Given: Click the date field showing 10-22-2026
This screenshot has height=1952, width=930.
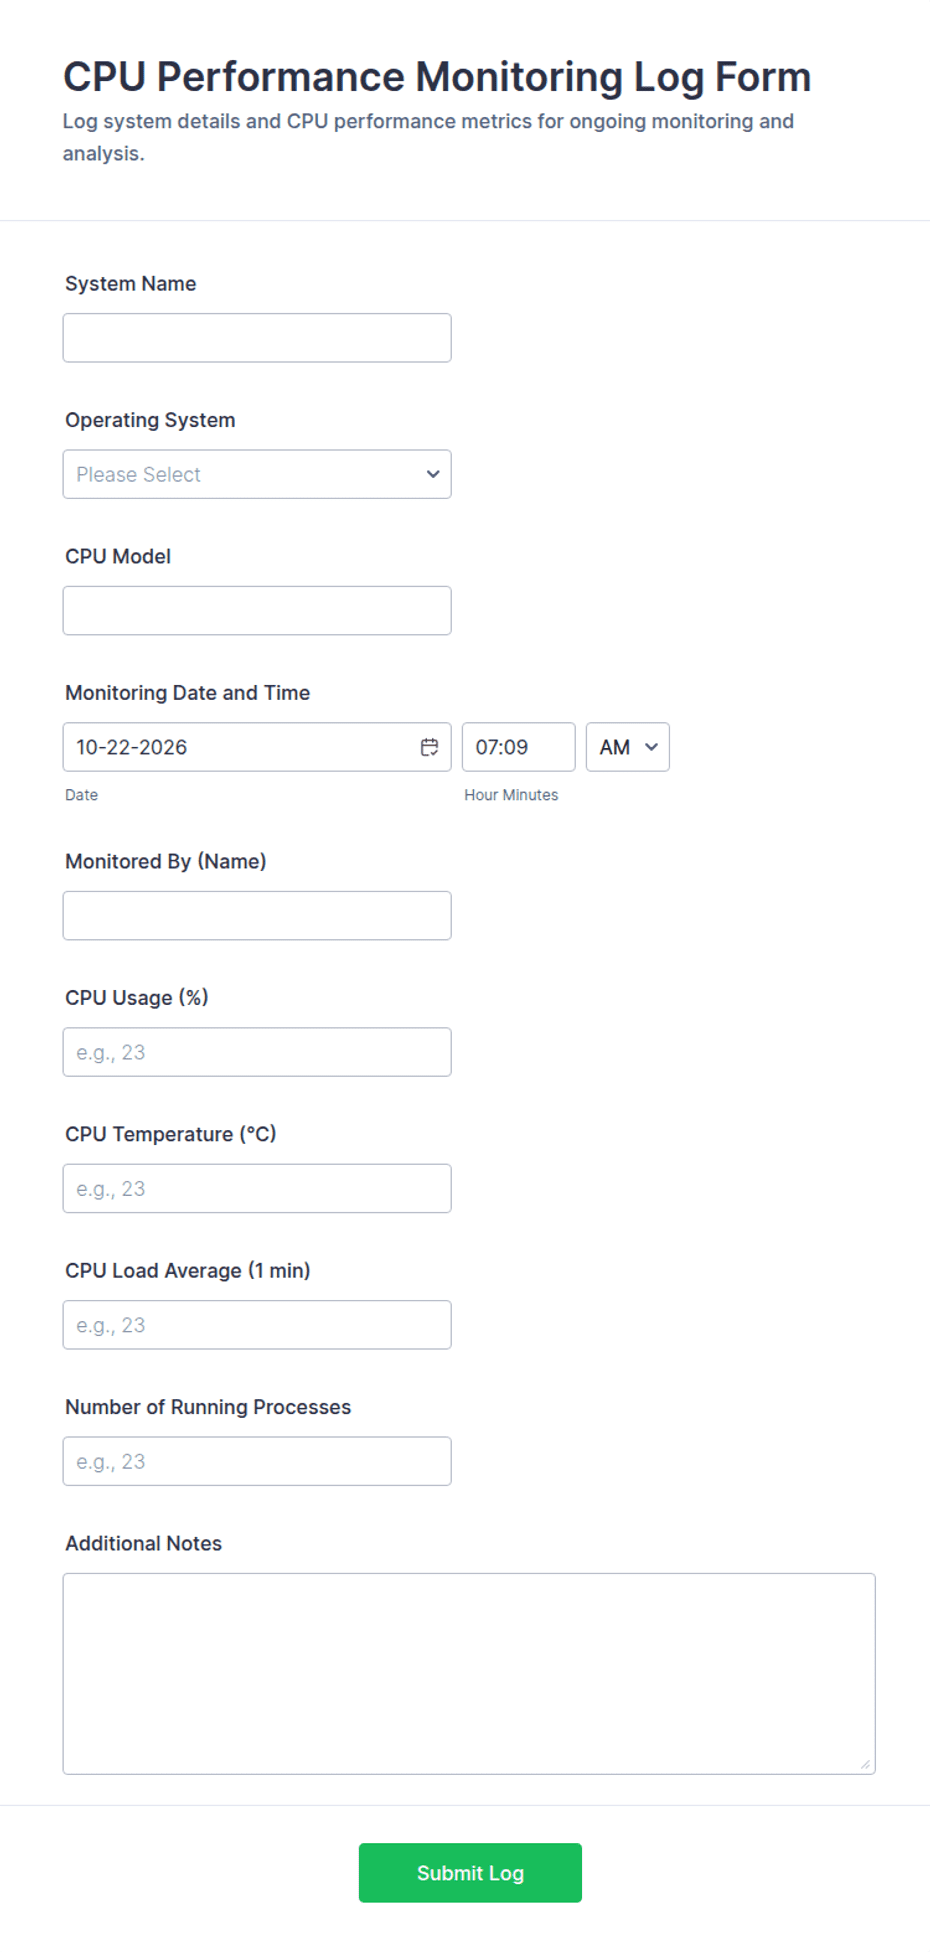Looking at the screenshot, I should (257, 747).
